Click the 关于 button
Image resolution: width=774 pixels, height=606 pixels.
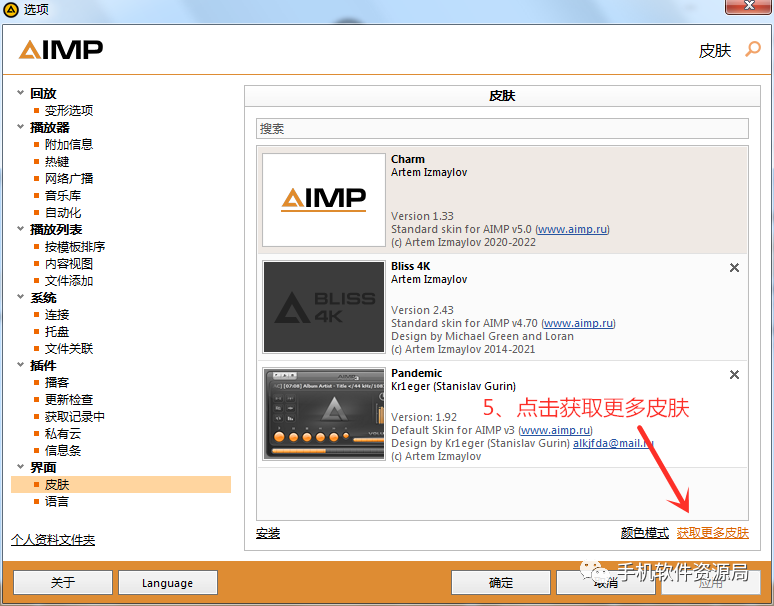point(63,583)
